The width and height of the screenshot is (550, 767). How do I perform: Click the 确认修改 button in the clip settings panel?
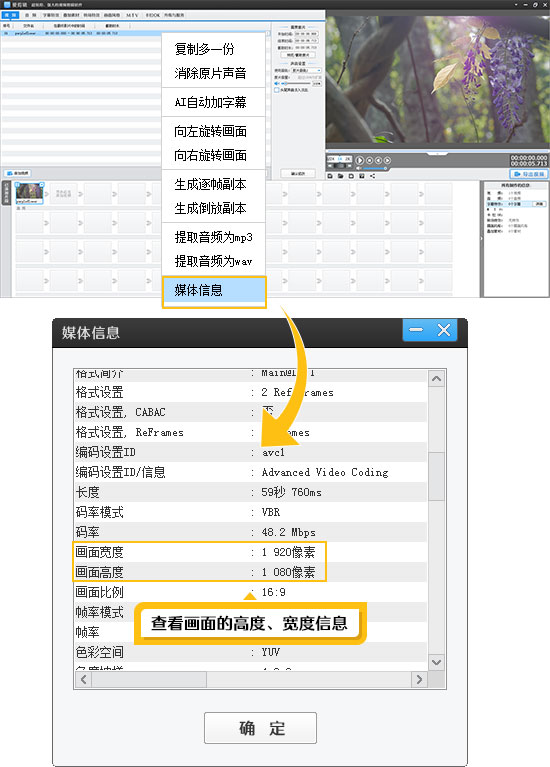coord(298,173)
